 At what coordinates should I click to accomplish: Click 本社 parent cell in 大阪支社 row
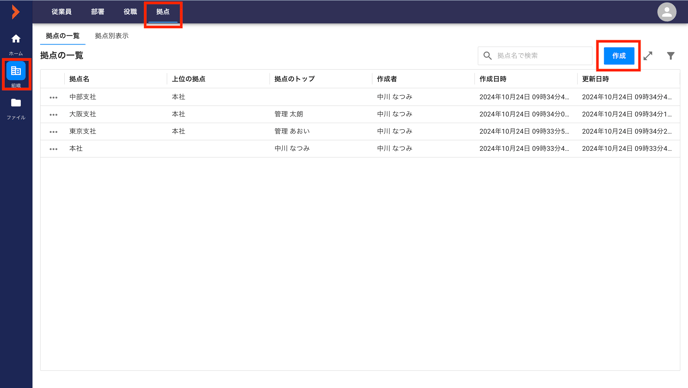click(x=179, y=114)
